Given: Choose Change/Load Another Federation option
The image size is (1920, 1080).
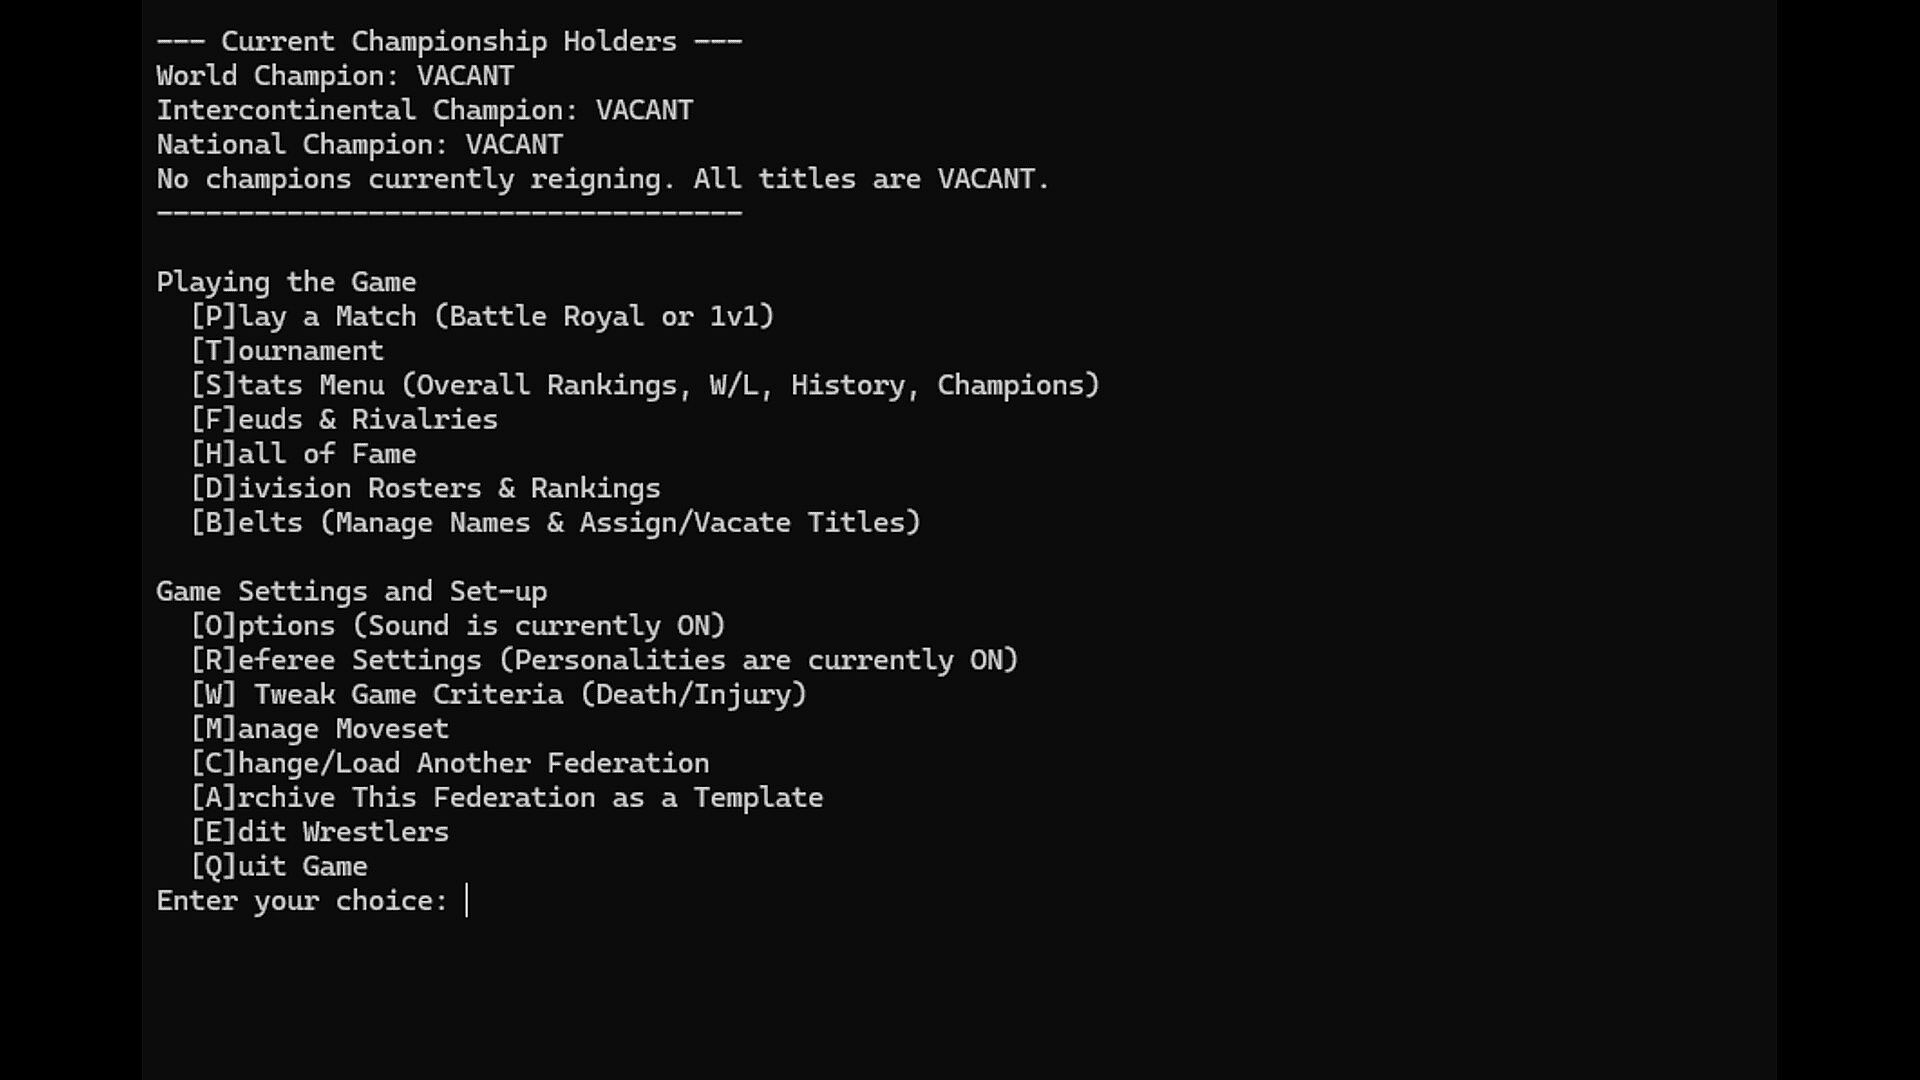Looking at the screenshot, I should click(450, 763).
